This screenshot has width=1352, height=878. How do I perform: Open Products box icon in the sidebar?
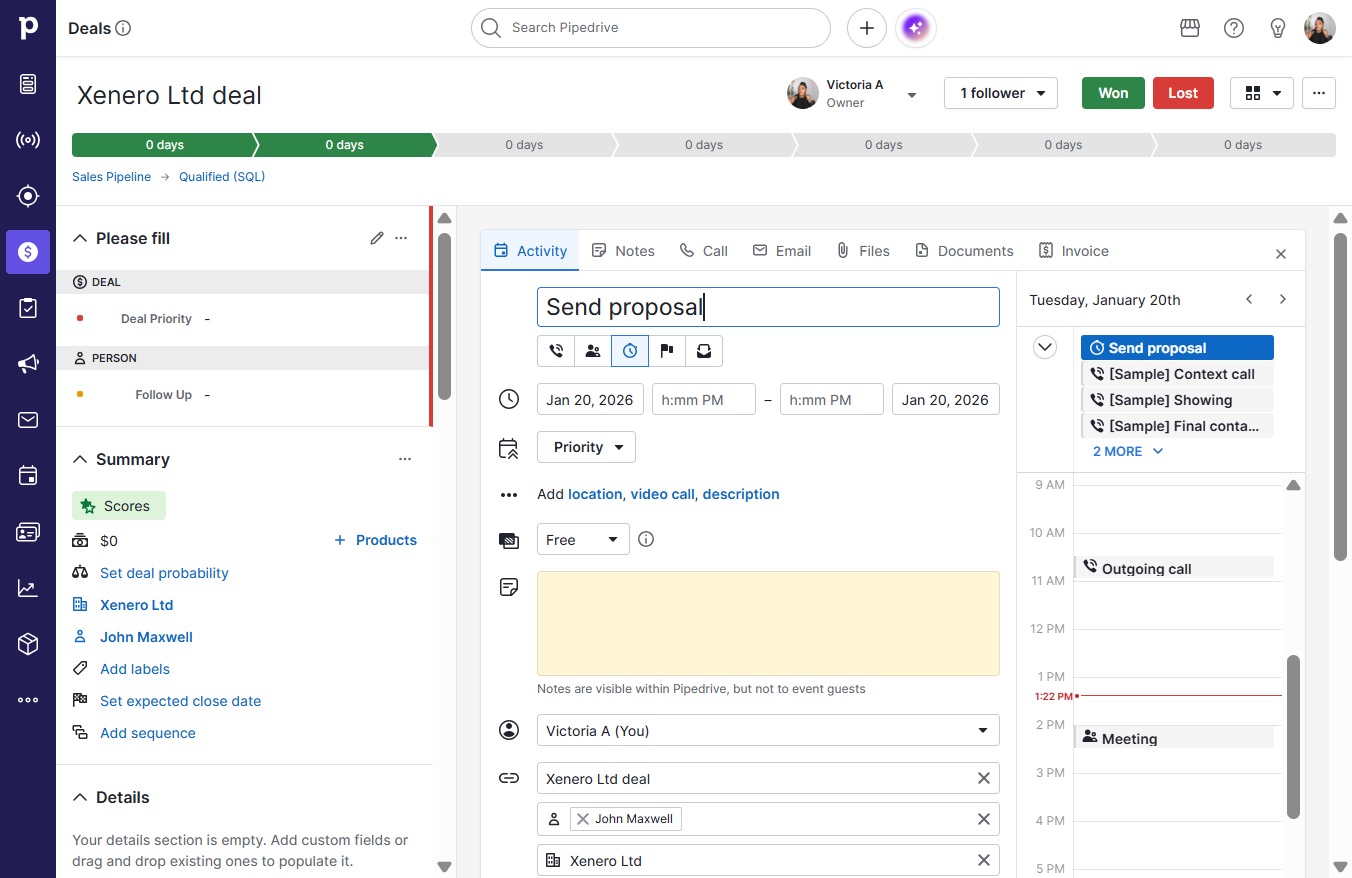(x=28, y=644)
